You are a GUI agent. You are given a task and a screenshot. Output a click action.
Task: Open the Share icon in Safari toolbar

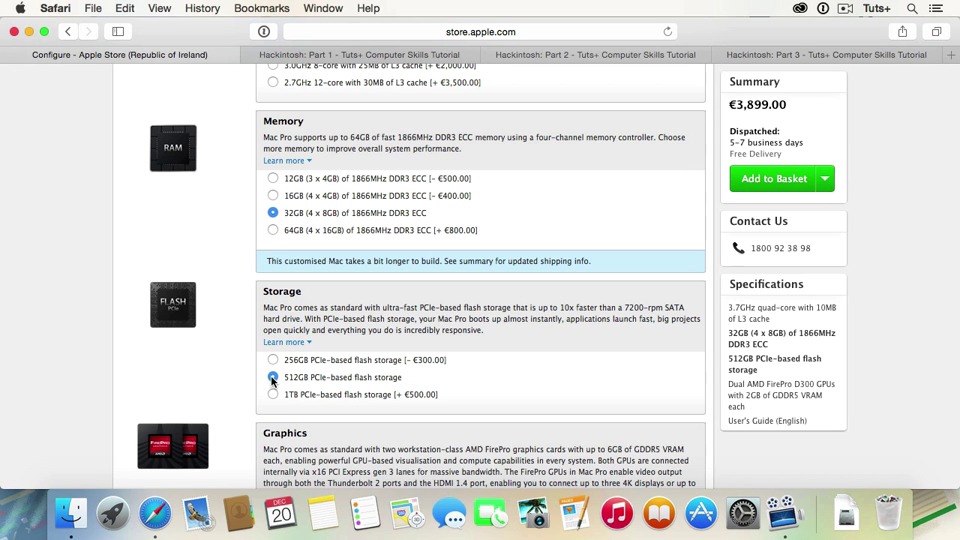(x=902, y=31)
